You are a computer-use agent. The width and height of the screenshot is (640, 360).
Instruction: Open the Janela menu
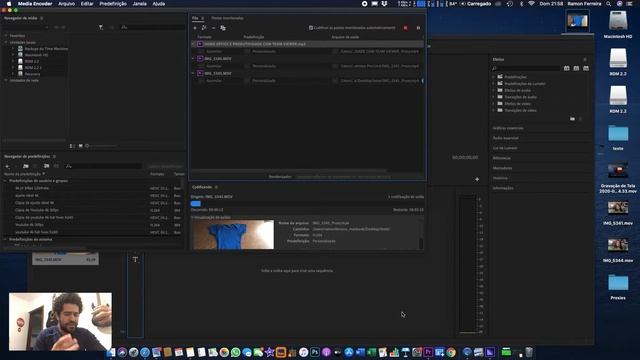pyautogui.click(x=140, y=4)
